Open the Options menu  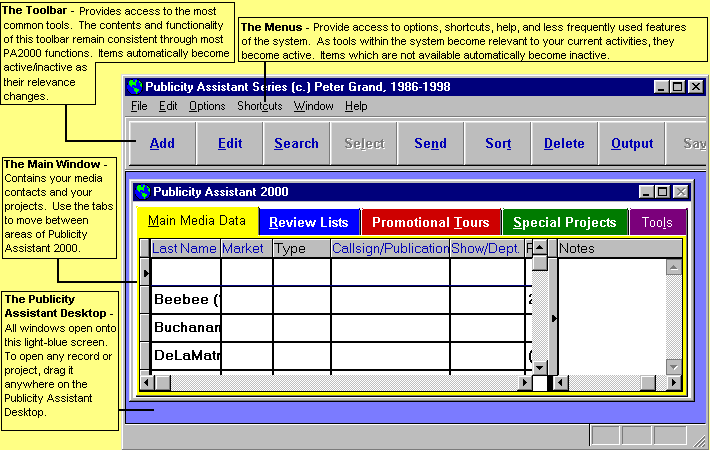click(207, 106)
